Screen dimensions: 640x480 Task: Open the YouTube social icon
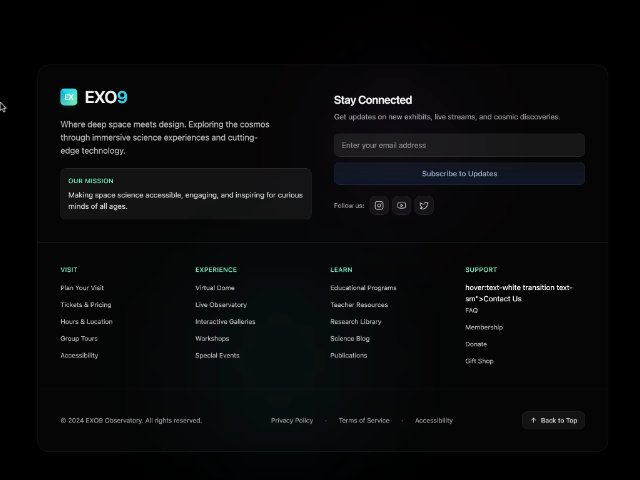401,205
